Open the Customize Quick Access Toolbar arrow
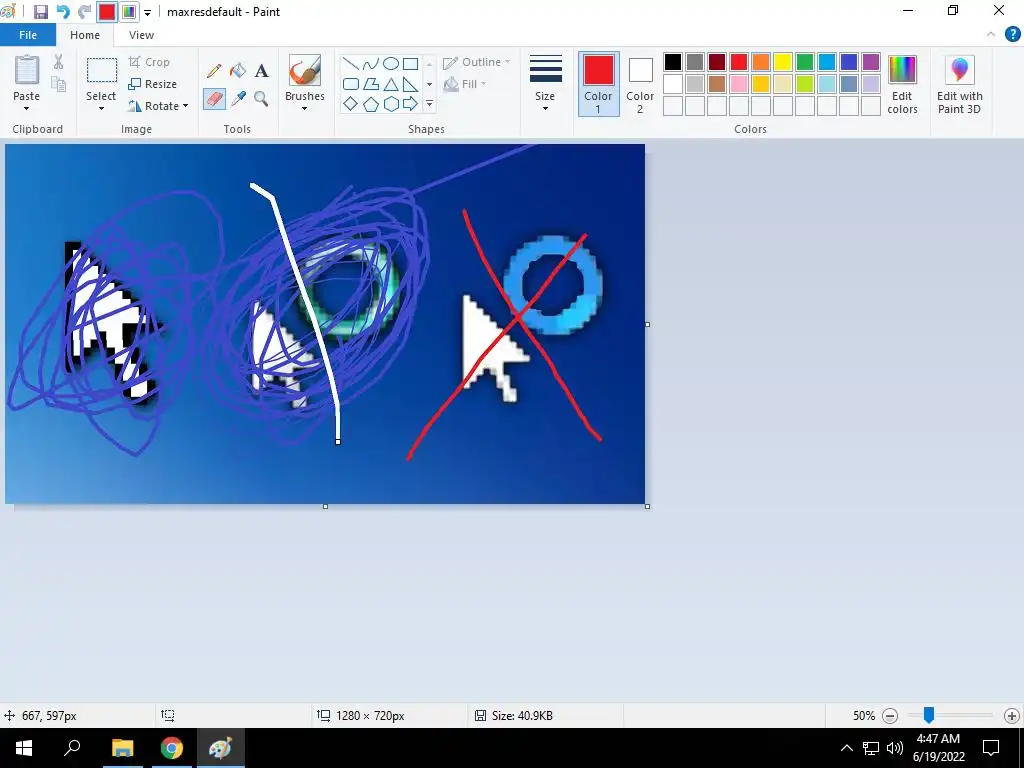 [x=148, y=12]
